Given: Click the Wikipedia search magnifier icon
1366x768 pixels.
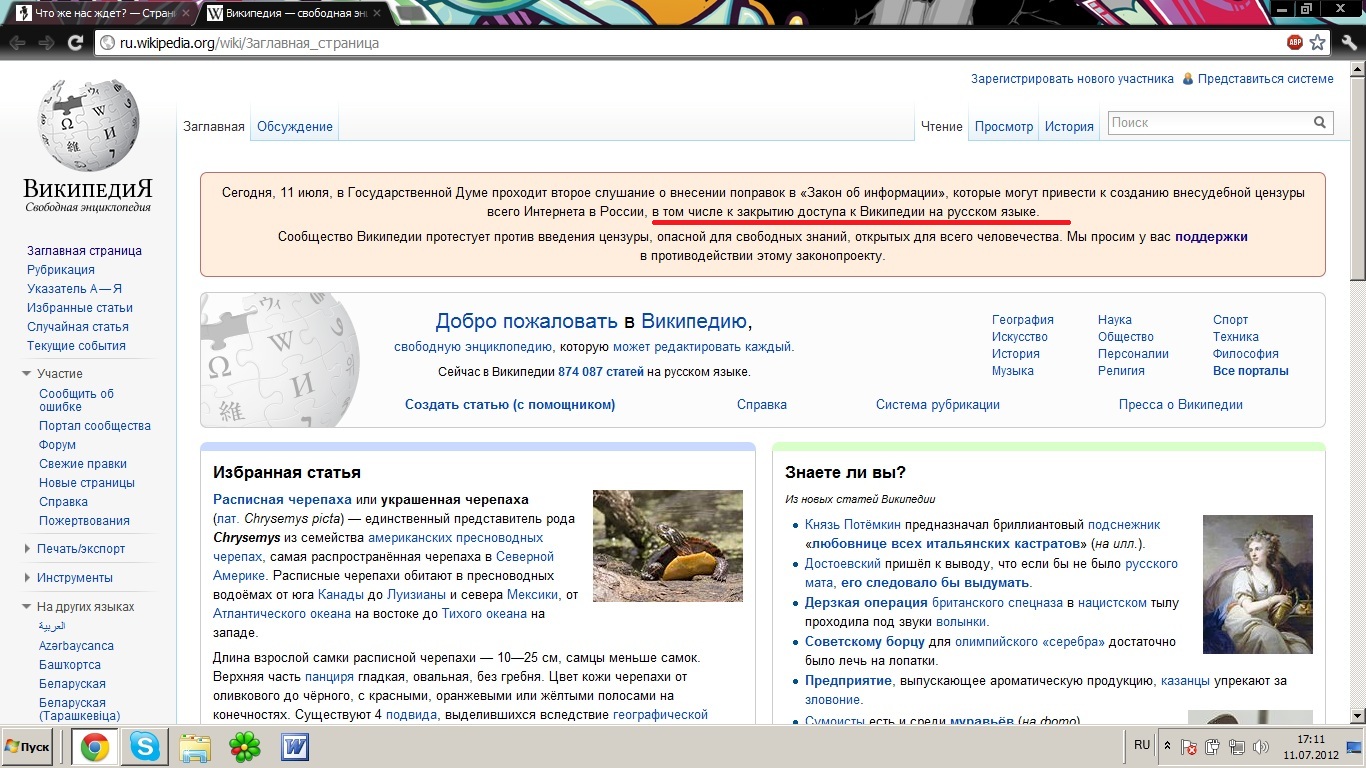Looking at the screenshot, I should point(1321,123).
